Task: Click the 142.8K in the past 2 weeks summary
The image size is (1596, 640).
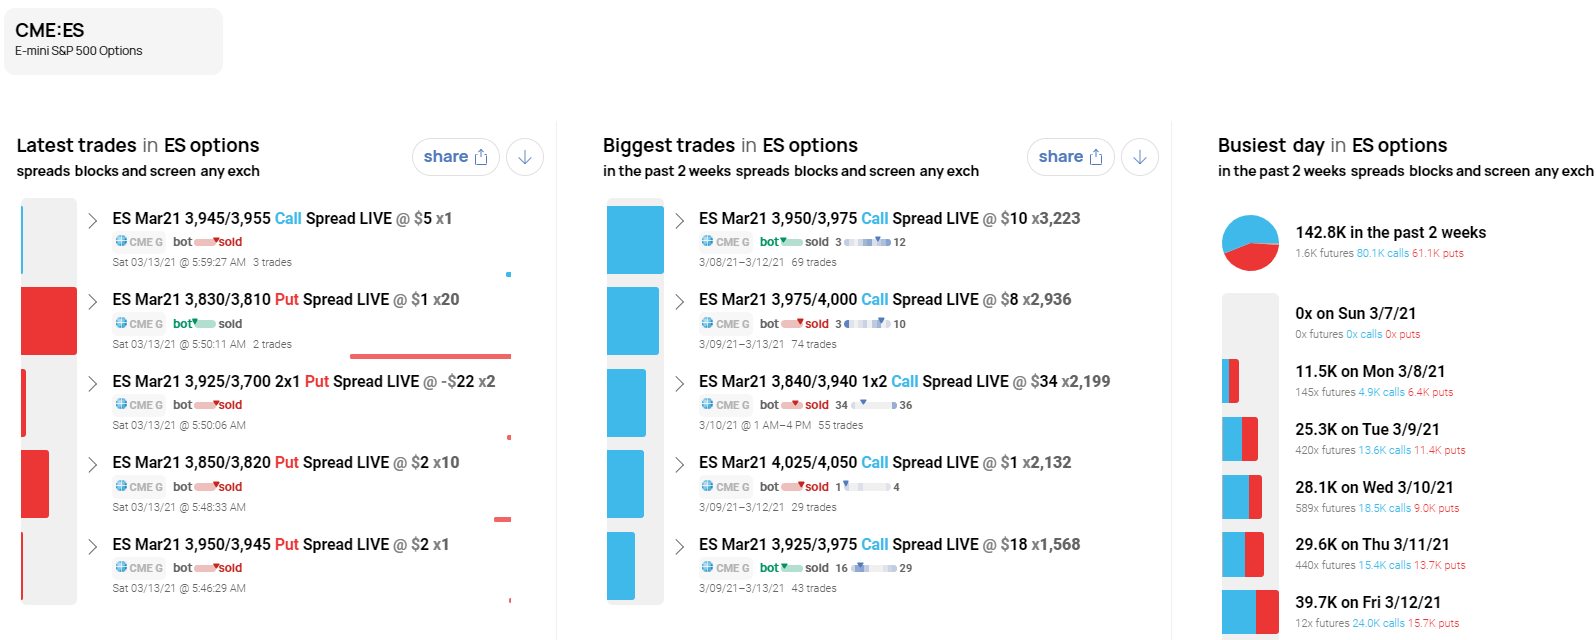Action: (x=1390, y=232)
